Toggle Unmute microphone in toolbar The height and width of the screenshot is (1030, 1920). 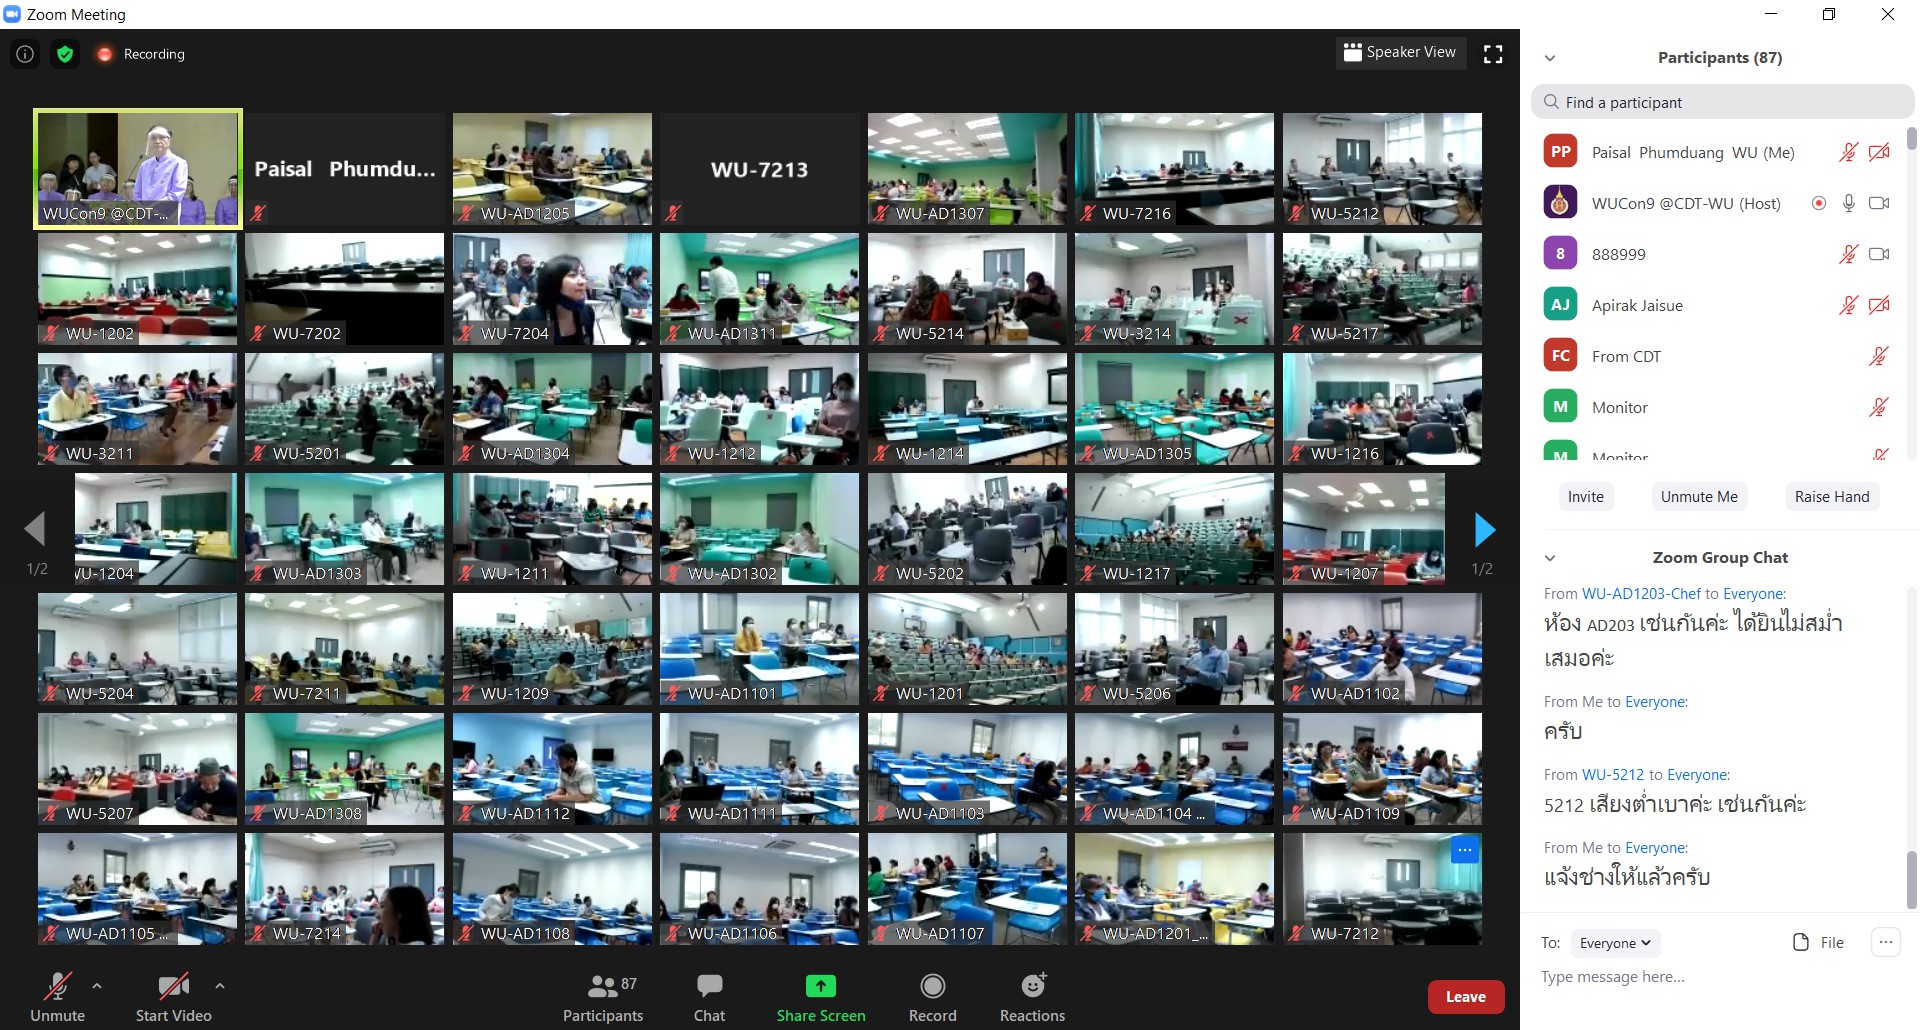pyautogui.click(x=57, y=997)
